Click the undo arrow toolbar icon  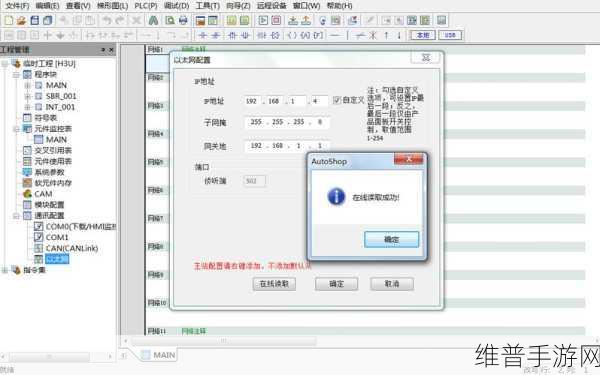coord(107,20)
